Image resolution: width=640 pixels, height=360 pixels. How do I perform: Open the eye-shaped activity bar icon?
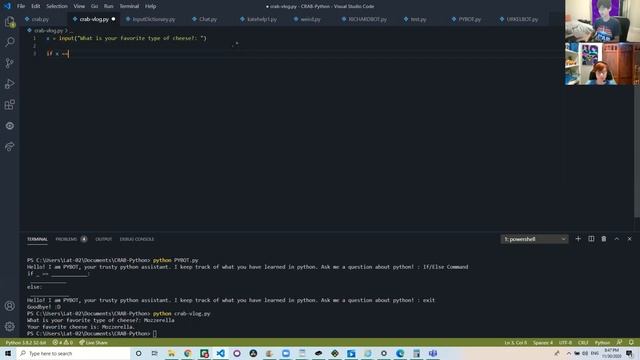10,126
